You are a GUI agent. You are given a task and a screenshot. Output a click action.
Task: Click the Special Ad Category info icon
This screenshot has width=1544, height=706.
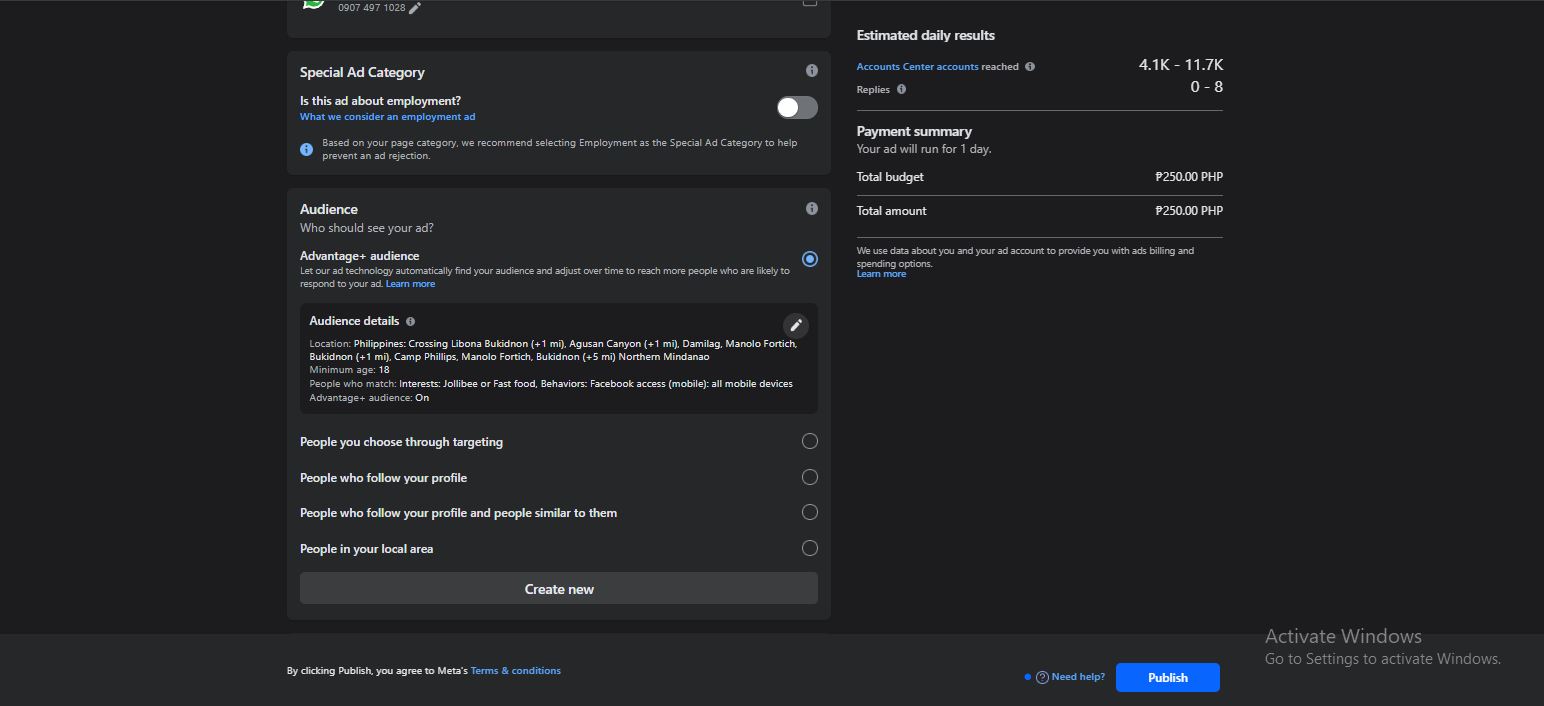click(812, 71)
